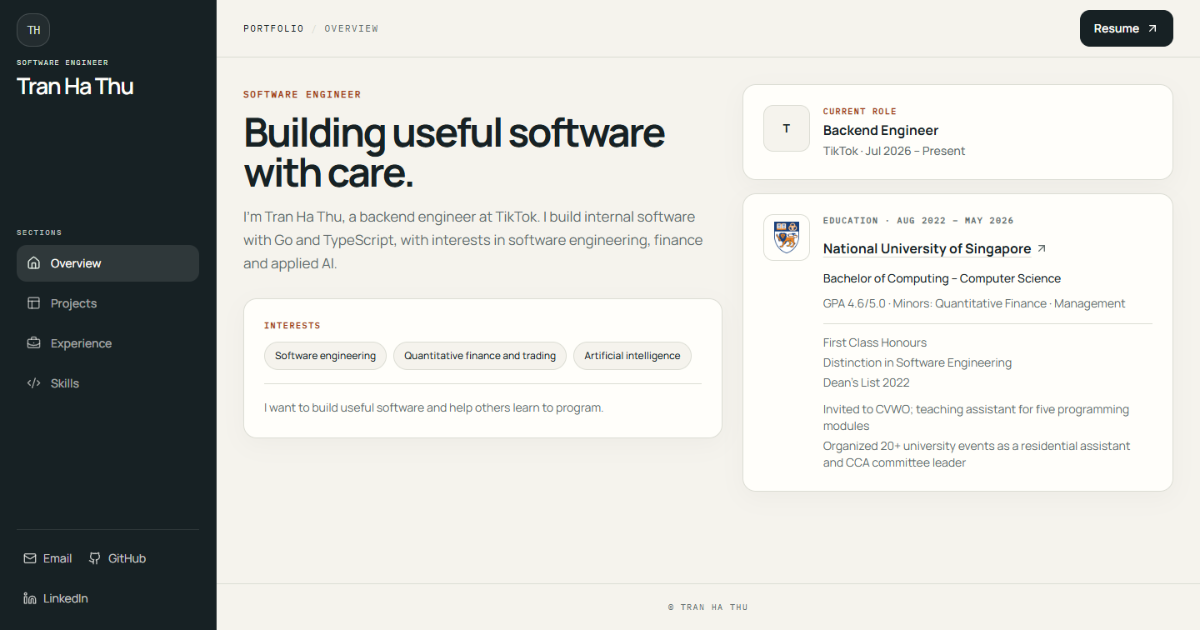The height and width of the screenshot is (630, 1200).
Task: Click the Backend Engineer role title
Action: click(881, 130)
